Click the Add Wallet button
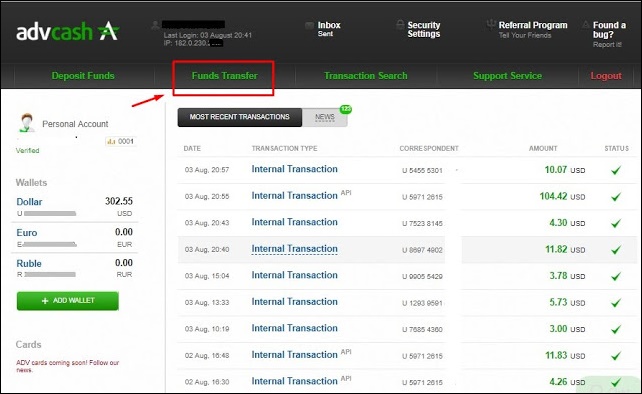The image size is (642, 394). 68,301
